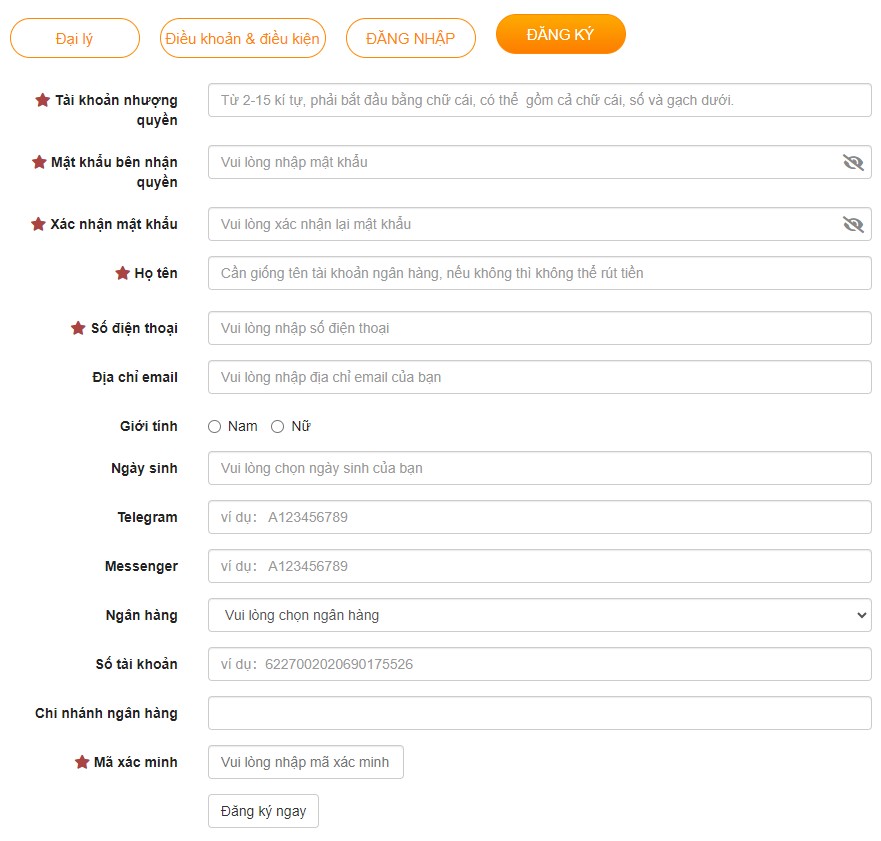Focus the Địa chỉ email input
881x841 pixels.
(x=539, y=377)
